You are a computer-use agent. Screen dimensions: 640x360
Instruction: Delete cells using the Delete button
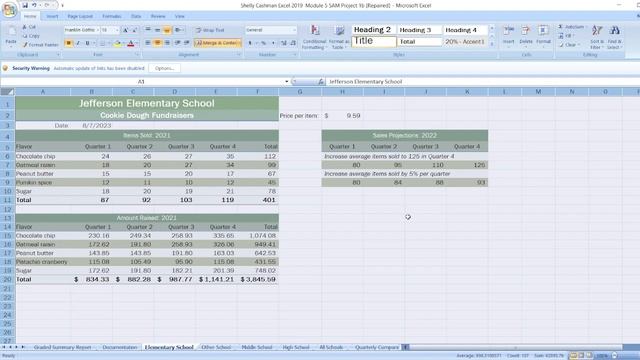(x=526, y=35)
